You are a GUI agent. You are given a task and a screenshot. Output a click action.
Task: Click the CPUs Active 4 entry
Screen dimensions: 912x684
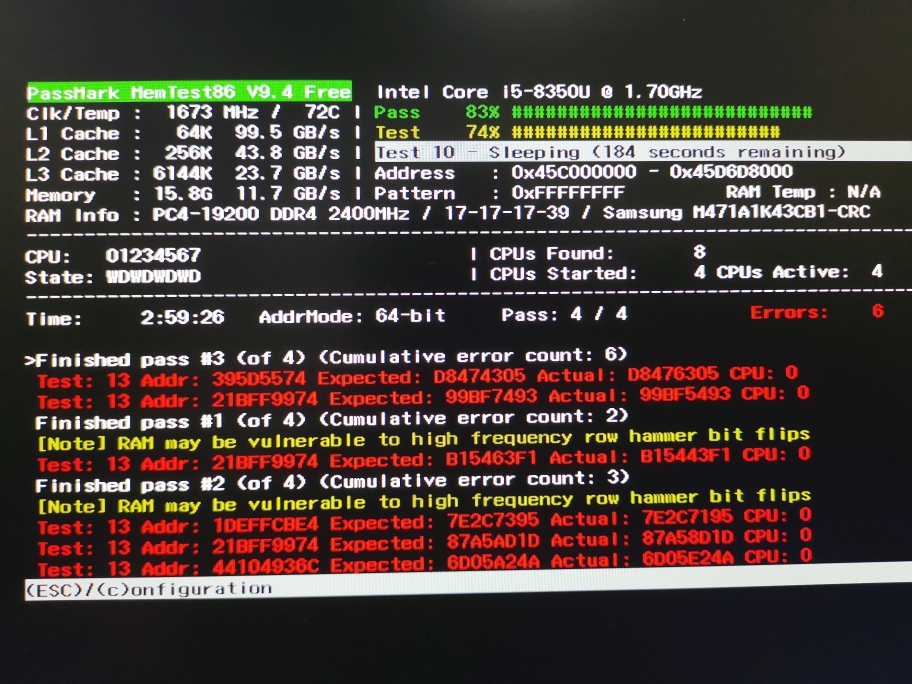[800, 272]
